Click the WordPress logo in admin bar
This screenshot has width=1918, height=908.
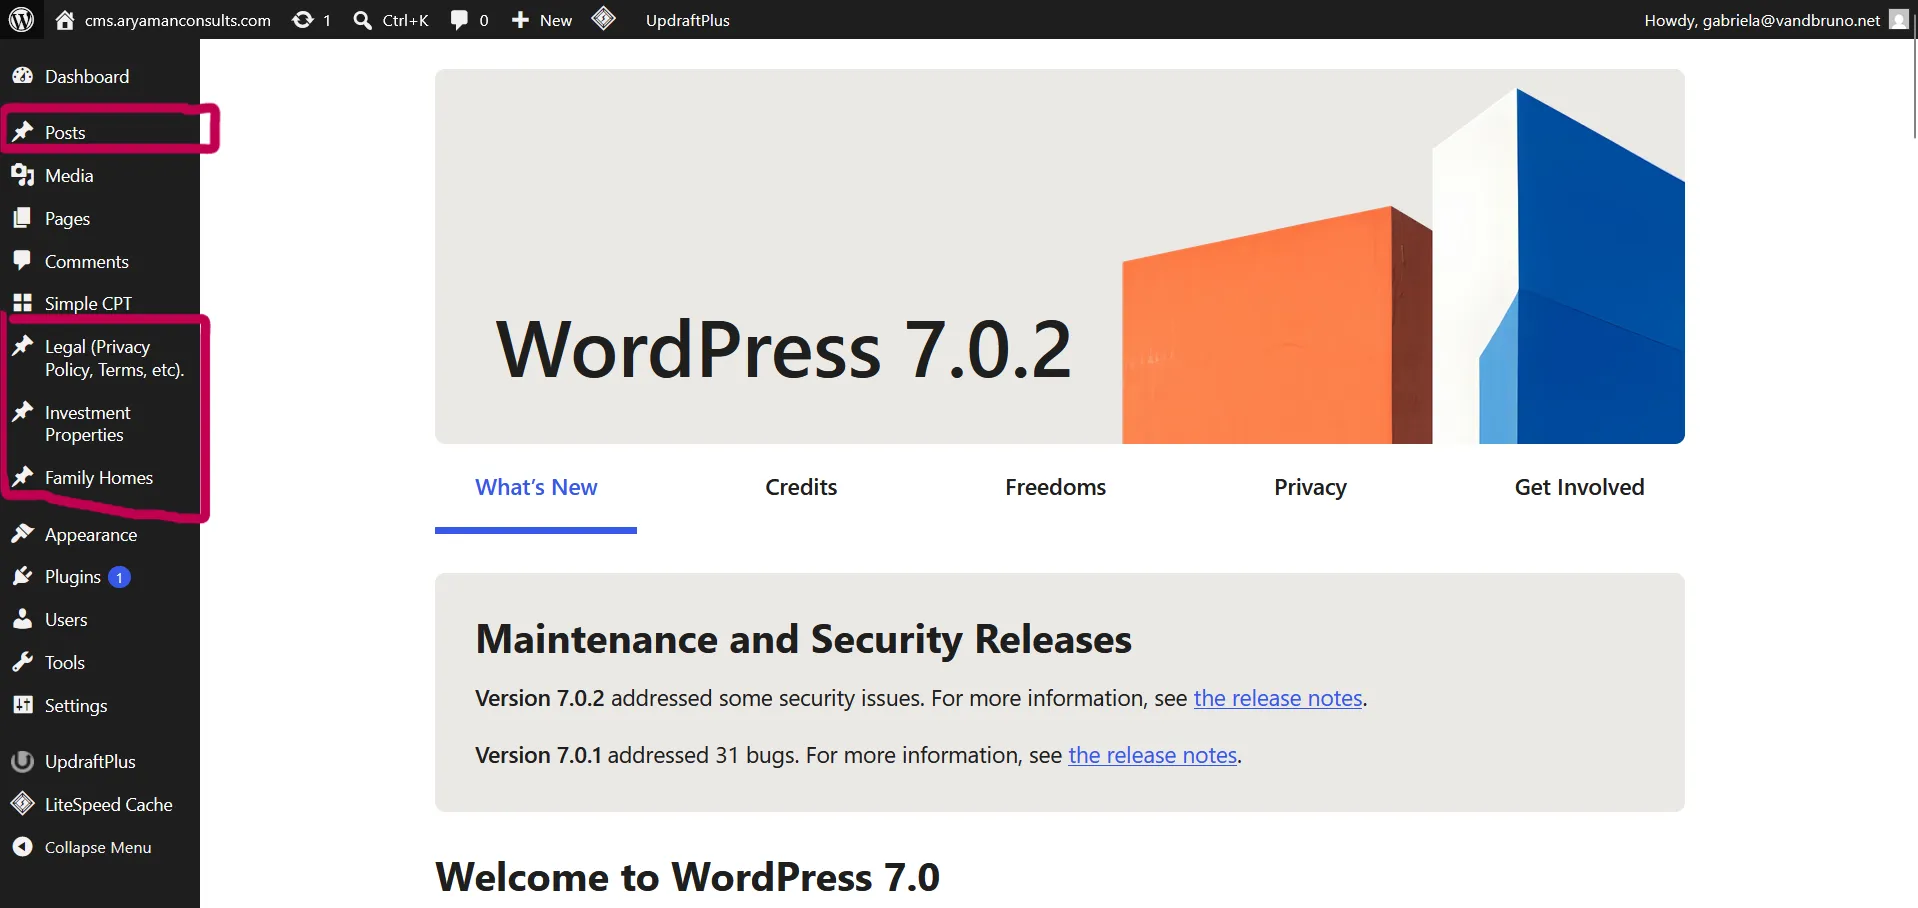(21, 19)
